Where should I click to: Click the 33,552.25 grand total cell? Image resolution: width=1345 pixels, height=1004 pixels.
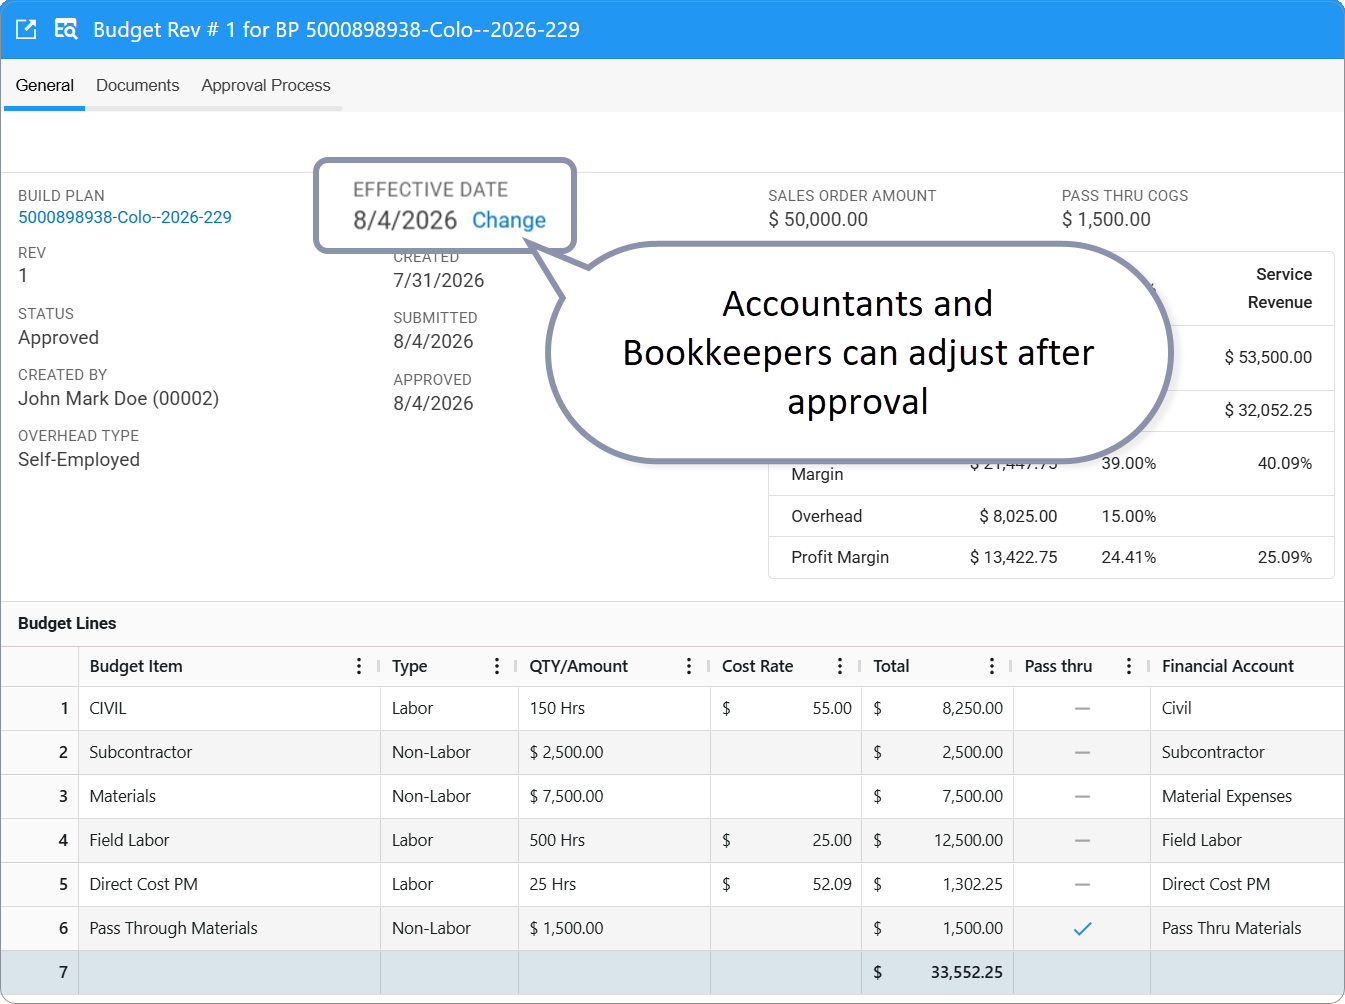(x=937, y=972)
